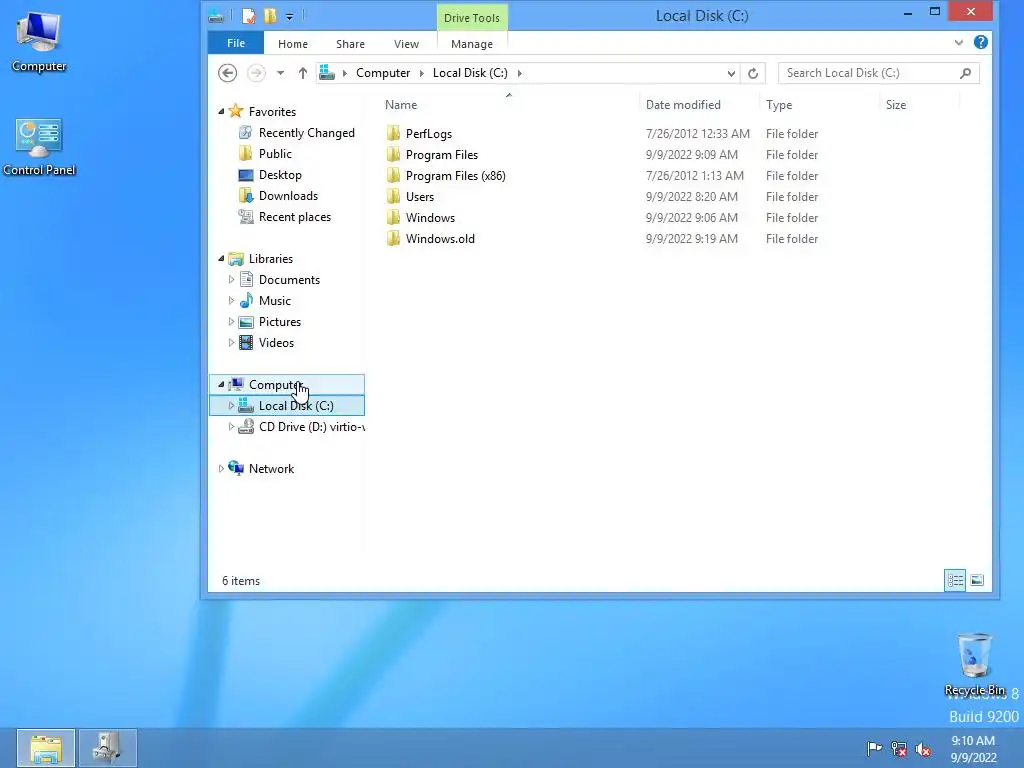Open address bar history dropdown

coord(731,73)
